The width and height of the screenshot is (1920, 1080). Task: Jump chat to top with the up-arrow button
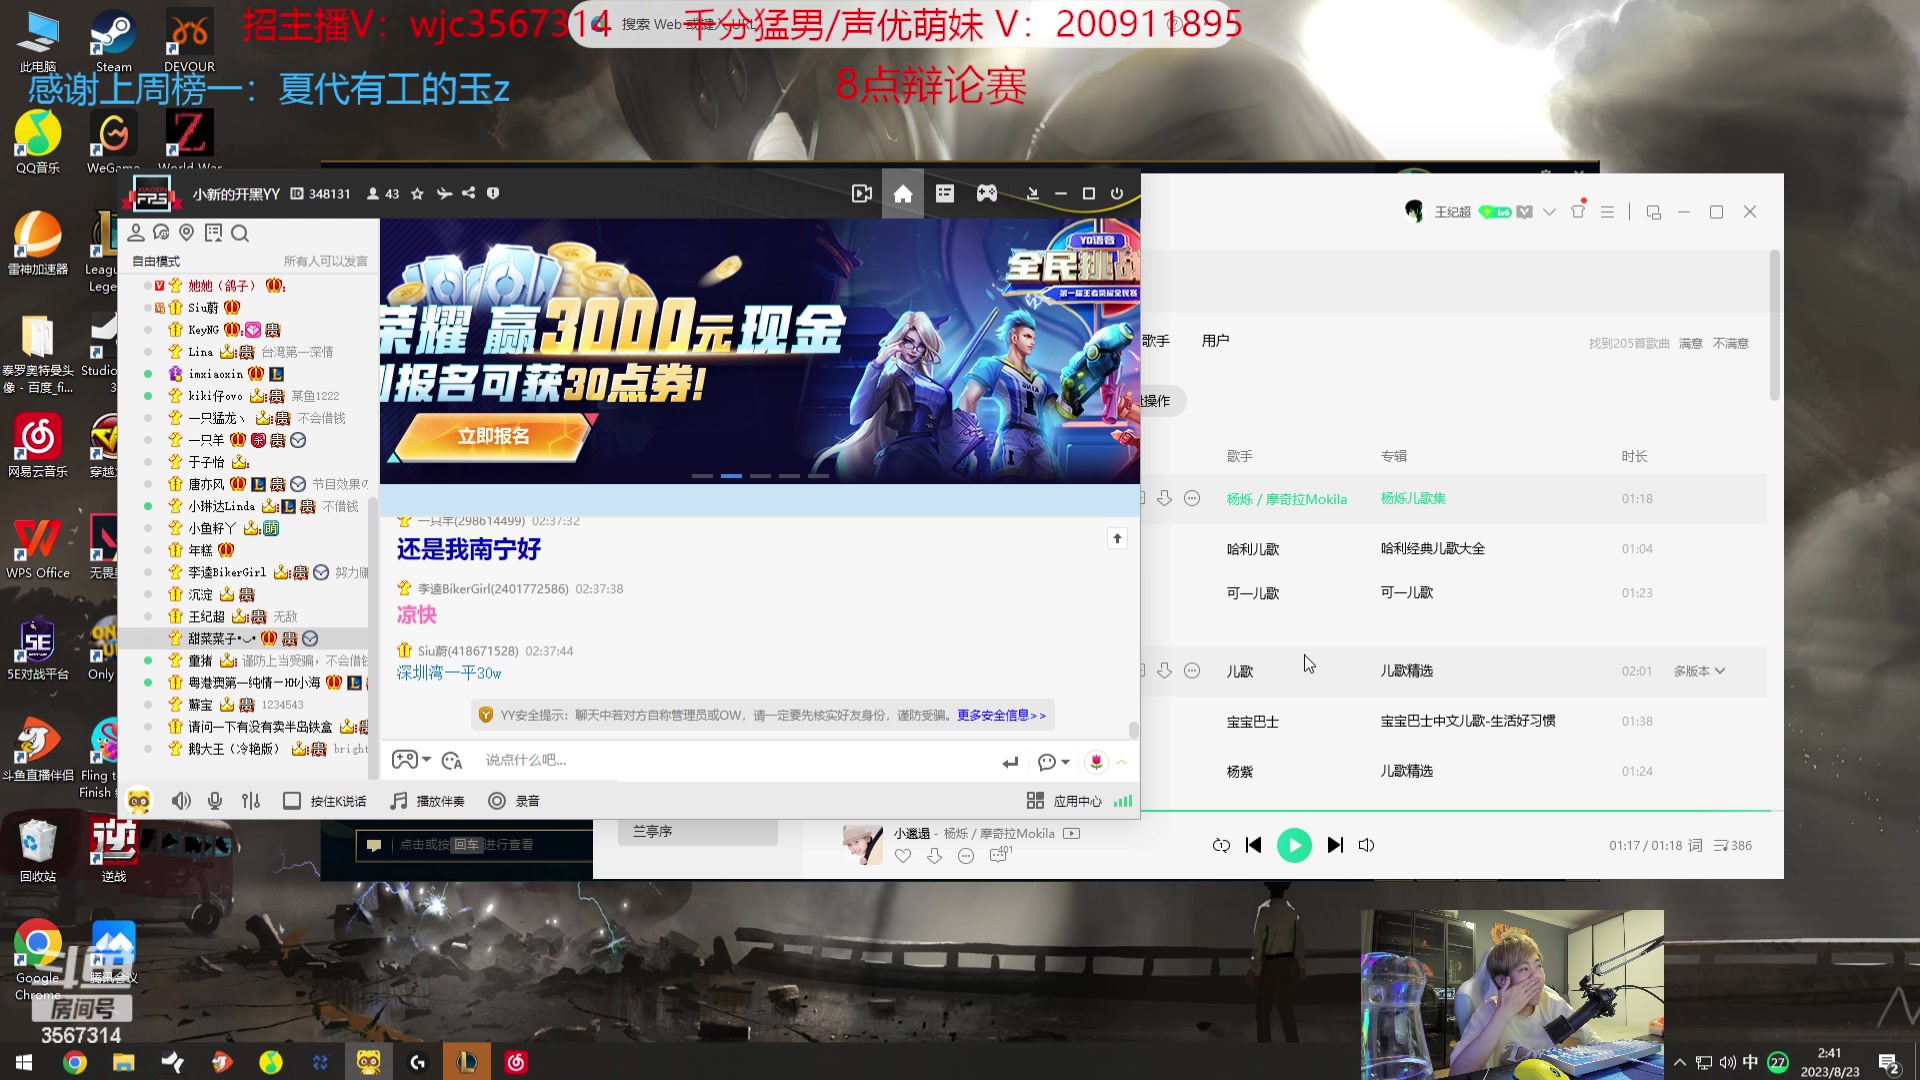(1117, 538)
